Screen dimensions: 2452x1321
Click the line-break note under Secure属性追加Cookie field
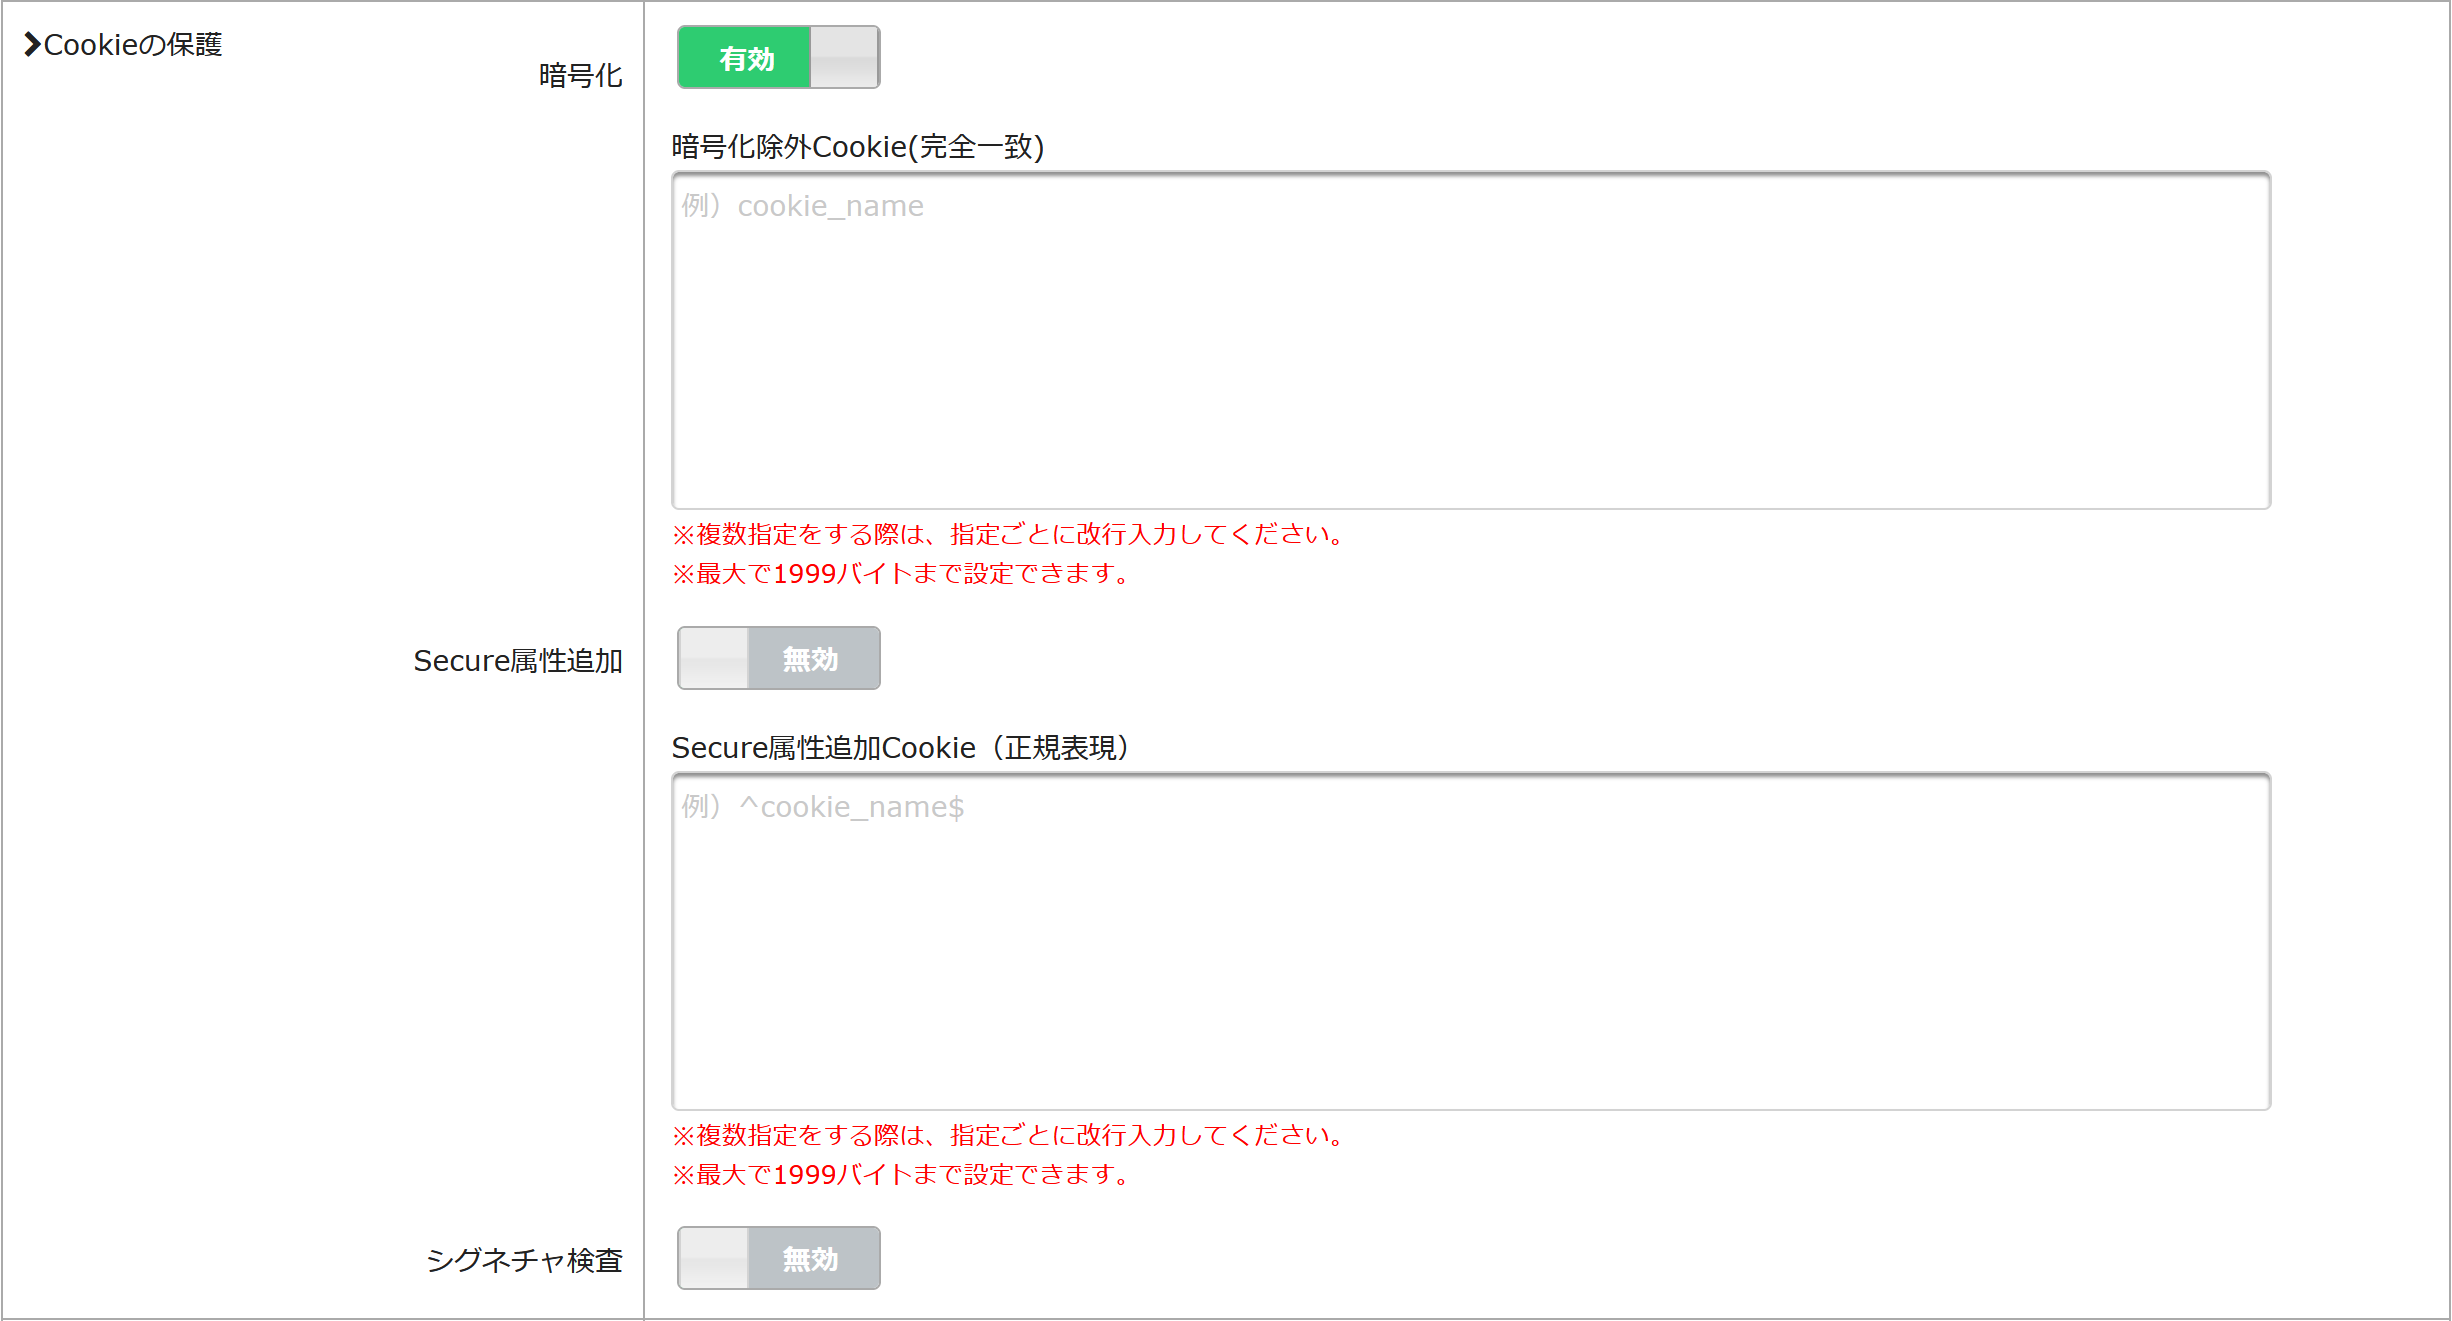tap(1008, 1135)
